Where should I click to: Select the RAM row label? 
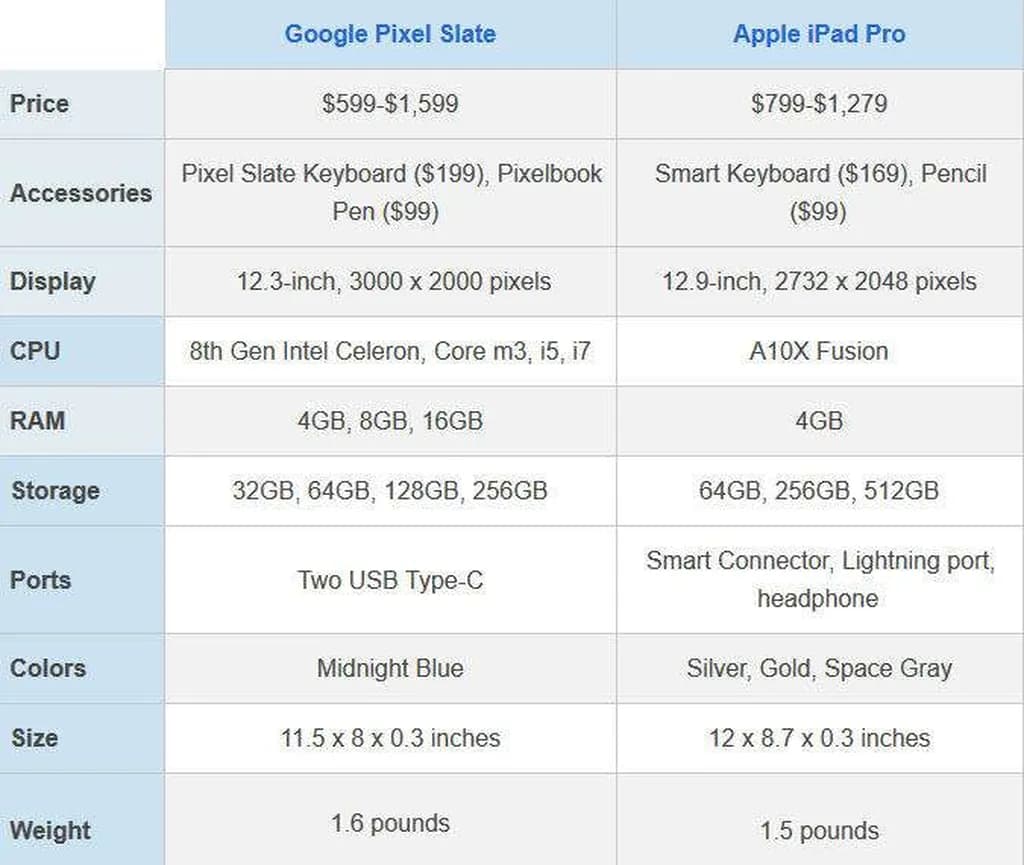click(36, 421)
